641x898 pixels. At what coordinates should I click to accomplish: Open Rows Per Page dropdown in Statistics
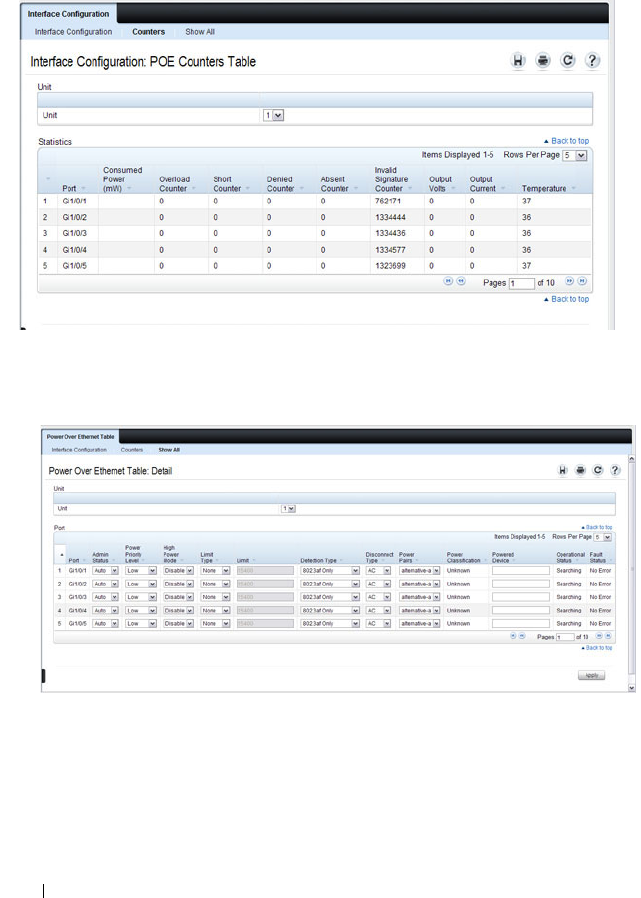575,155
